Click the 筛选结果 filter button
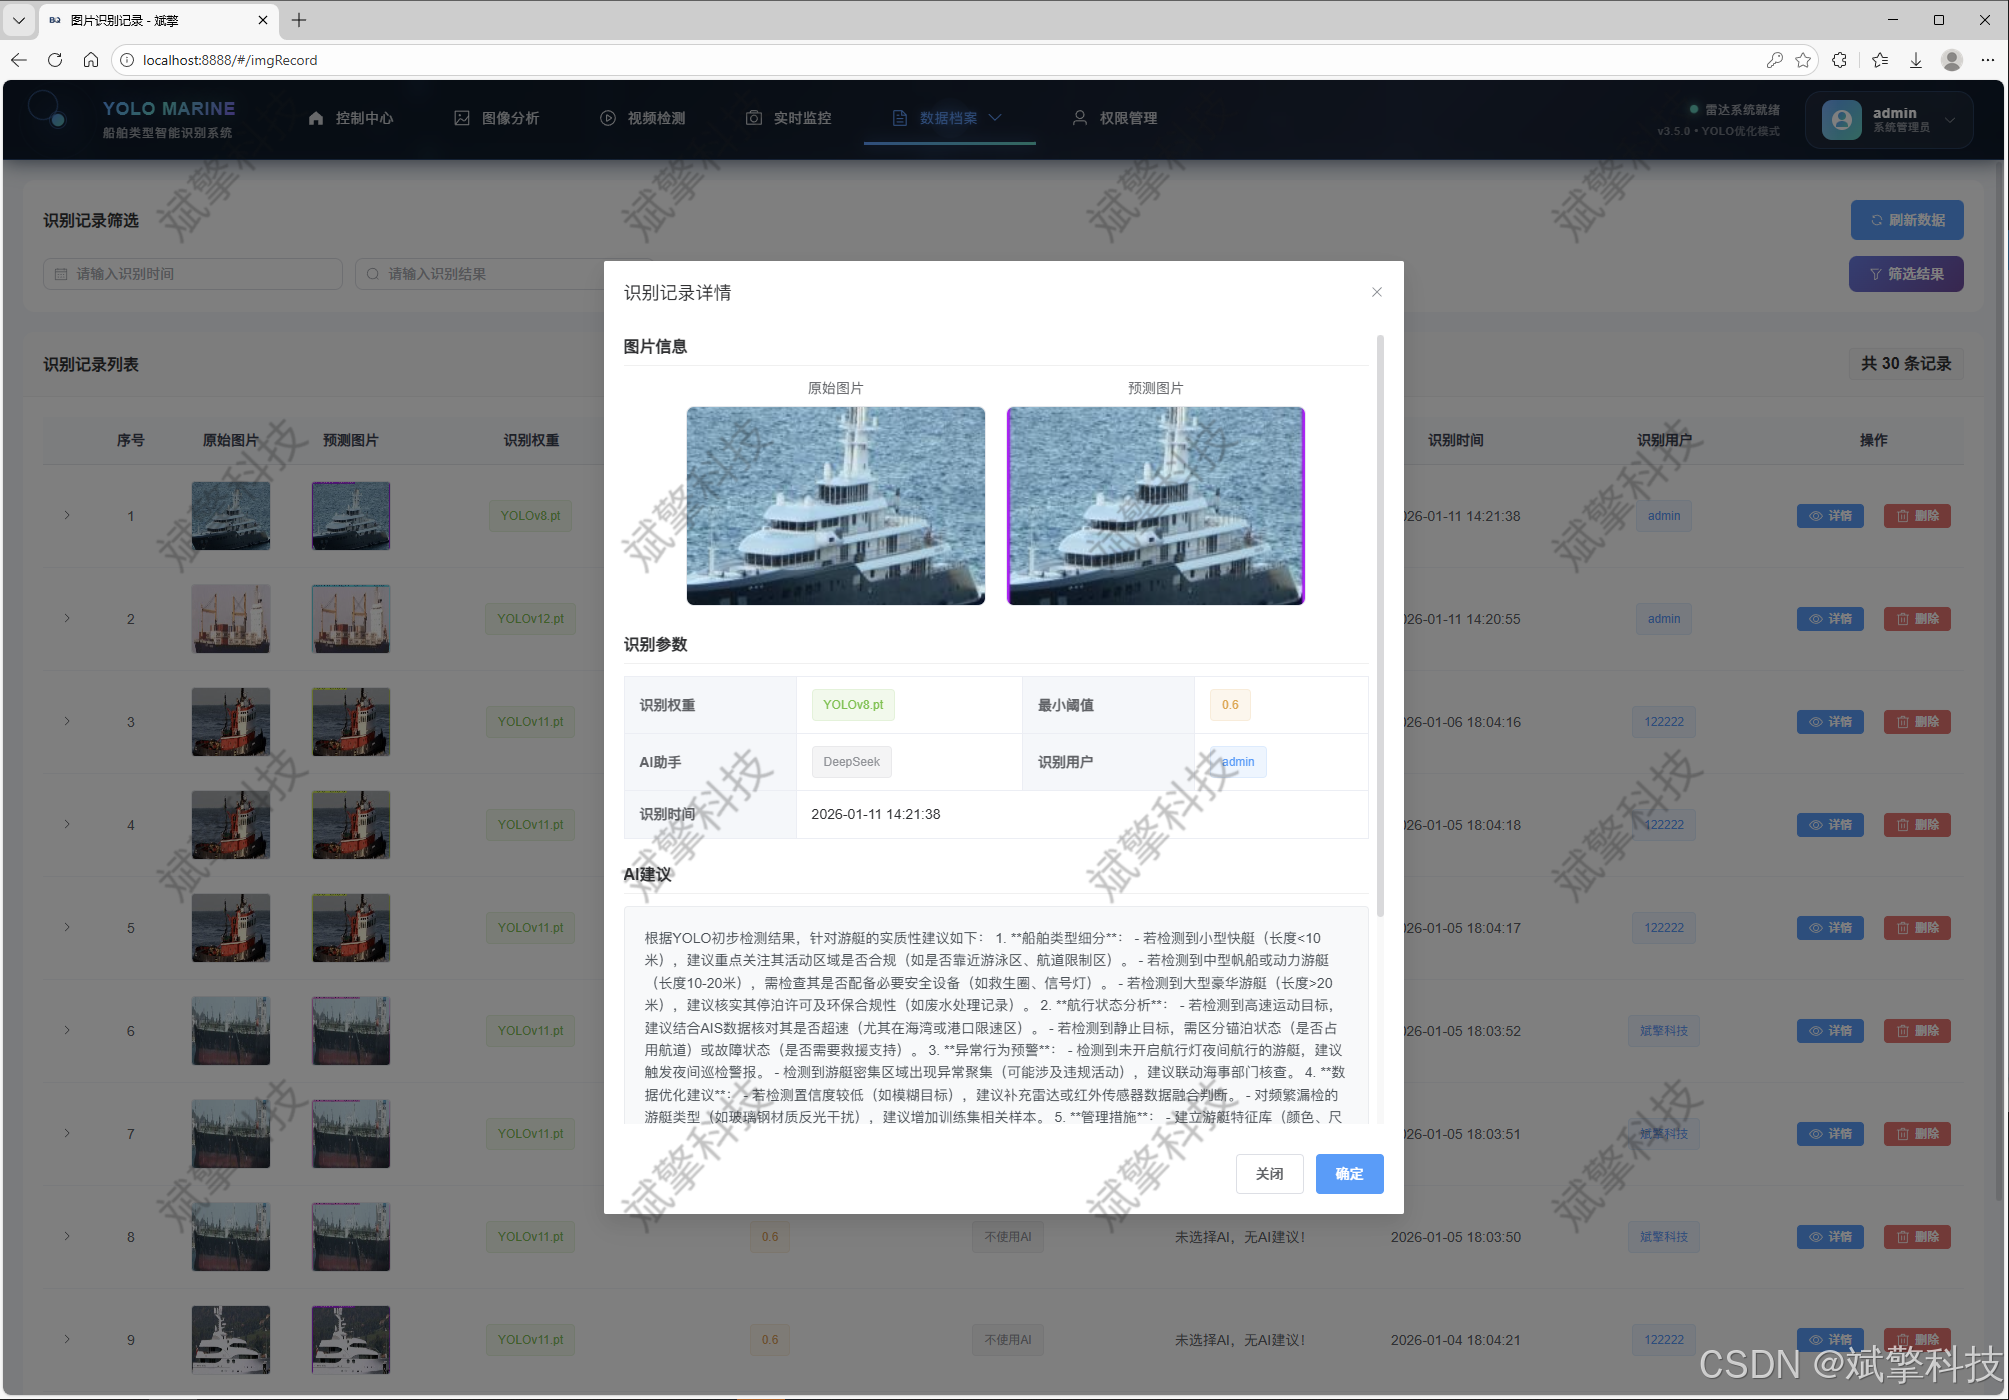2009x1400 pixels. point(1905,274)
